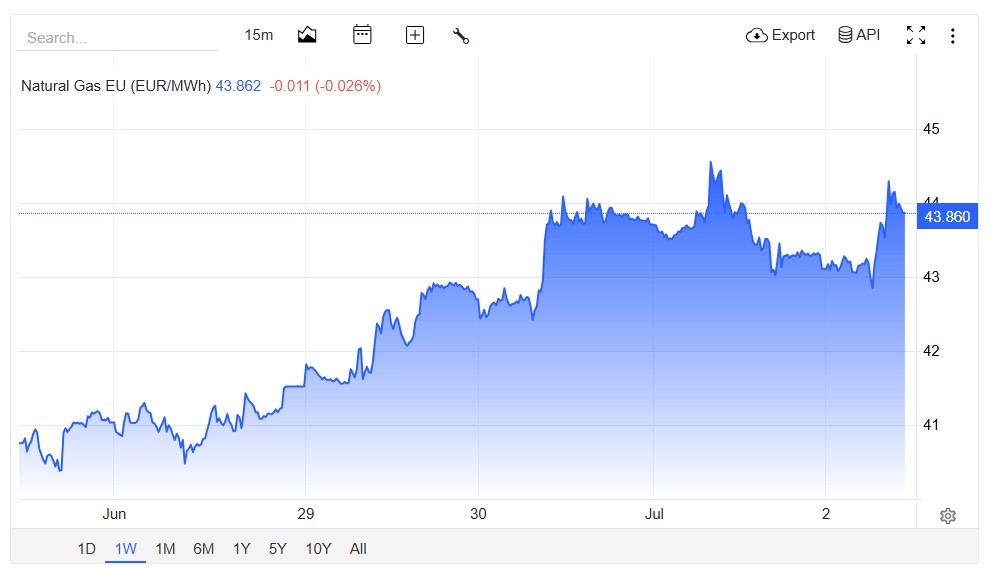
Task: Show the 10Y time range
Action: tap(318, 548)
